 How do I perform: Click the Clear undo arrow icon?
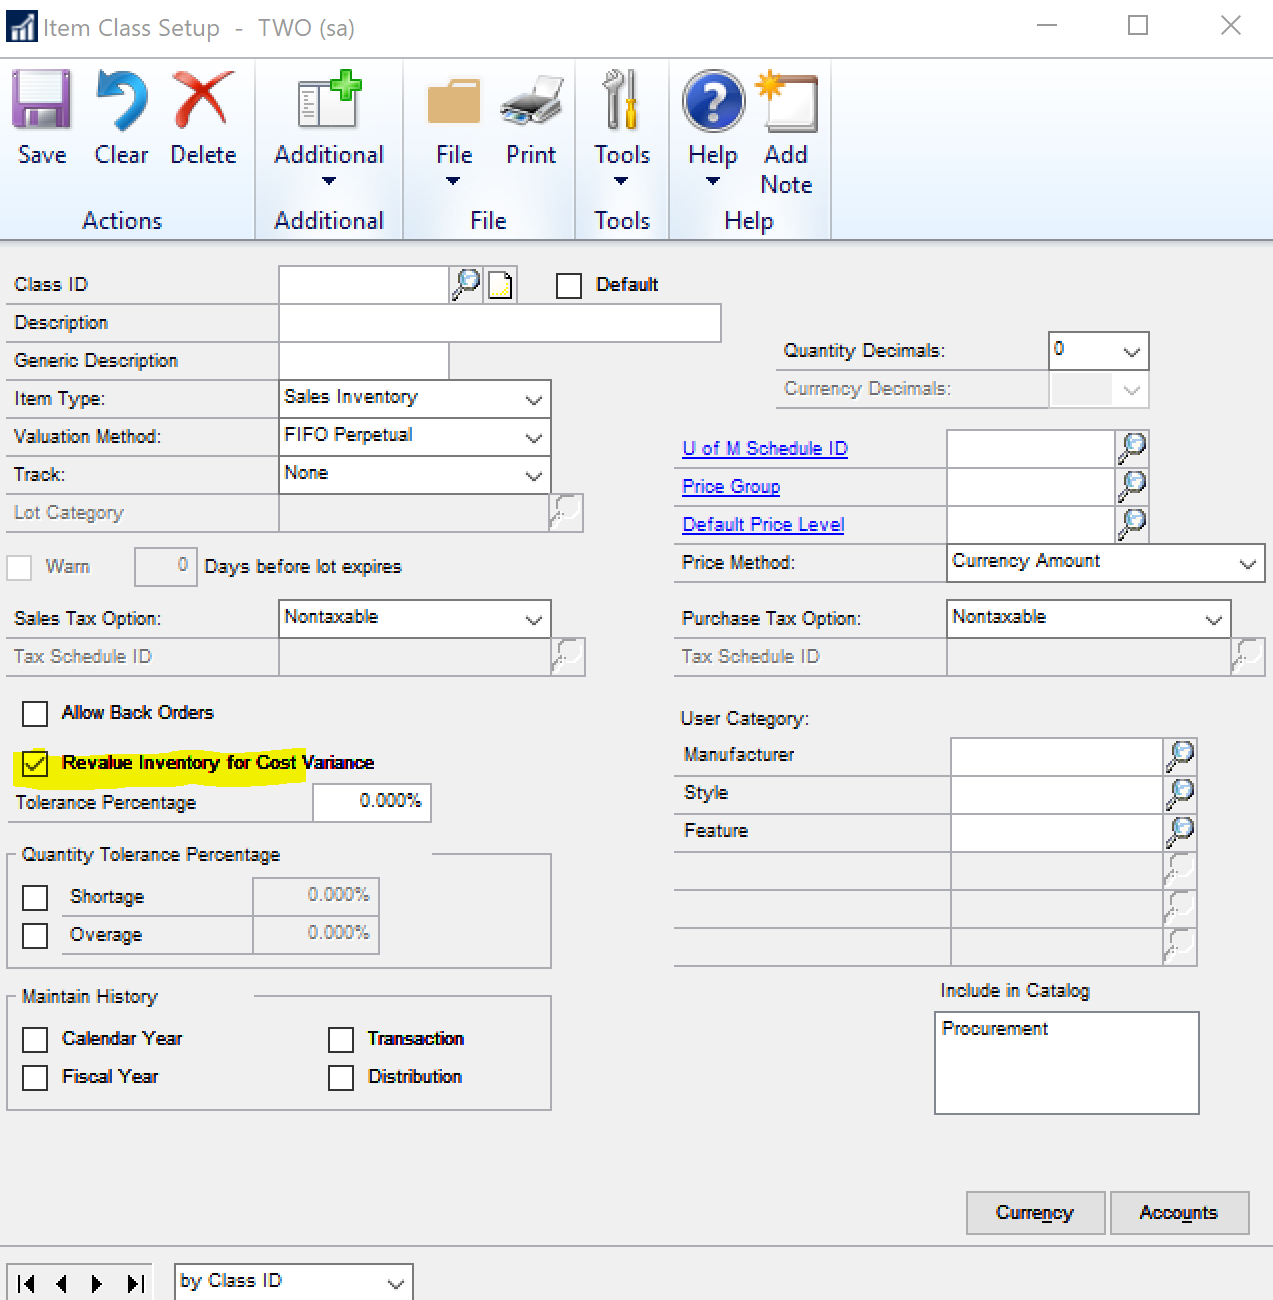tap(122, 100)
